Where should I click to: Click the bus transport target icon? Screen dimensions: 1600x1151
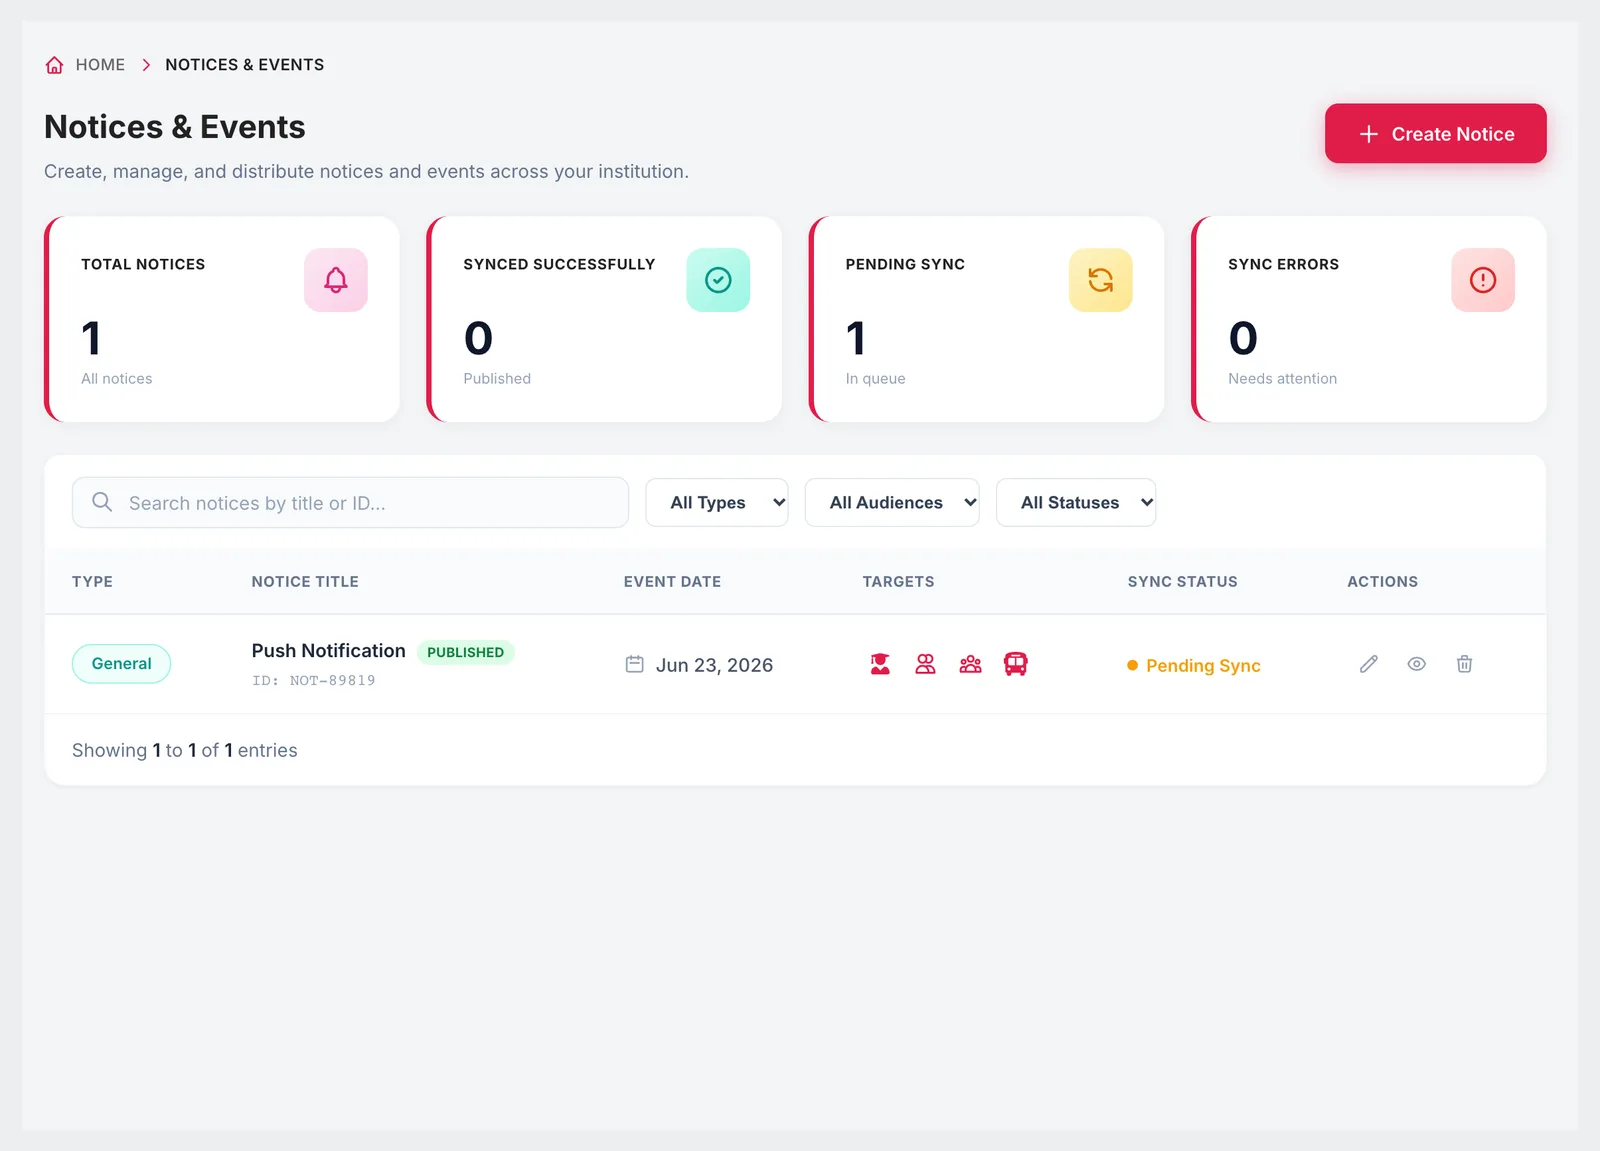tap(1016, 664)
